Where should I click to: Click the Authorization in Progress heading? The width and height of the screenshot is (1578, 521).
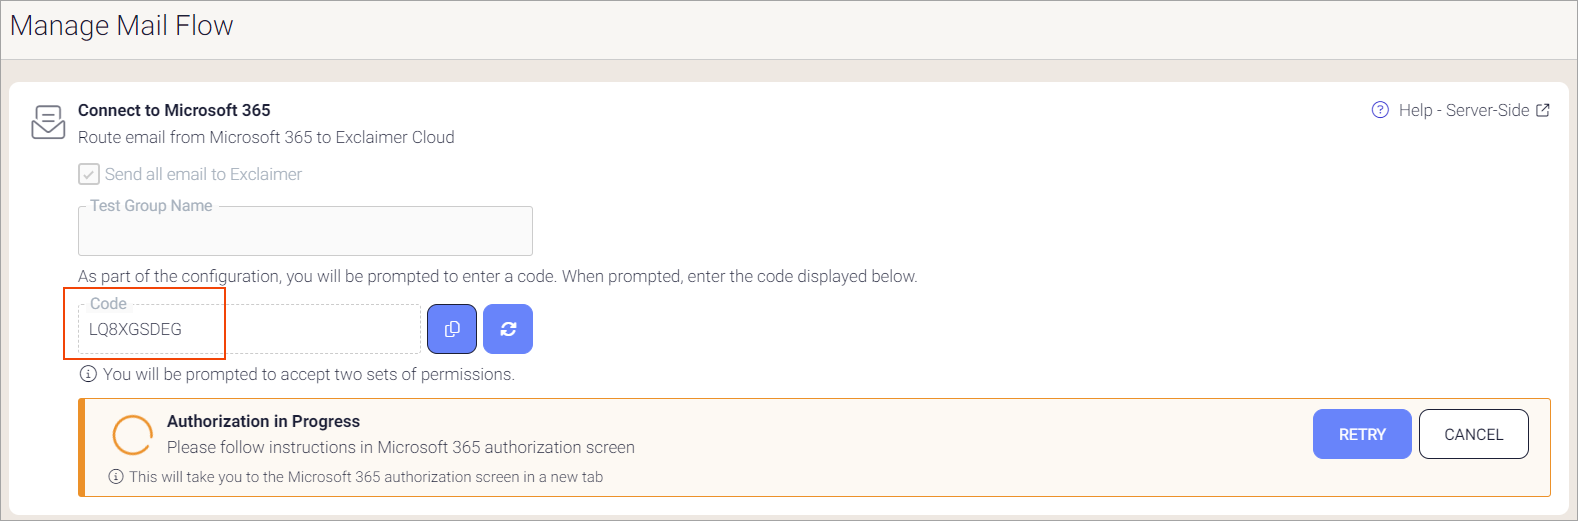pyautogui.click(x=263, y=421)
